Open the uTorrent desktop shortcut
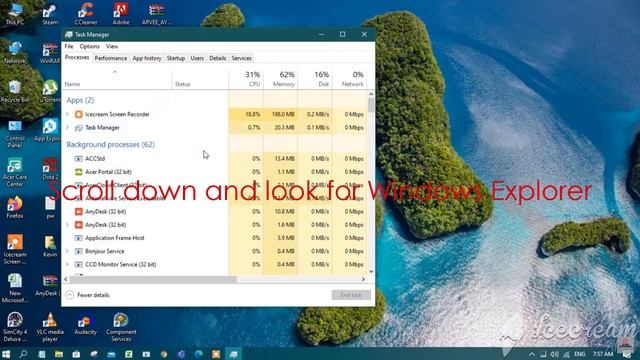 coord(50,91)
